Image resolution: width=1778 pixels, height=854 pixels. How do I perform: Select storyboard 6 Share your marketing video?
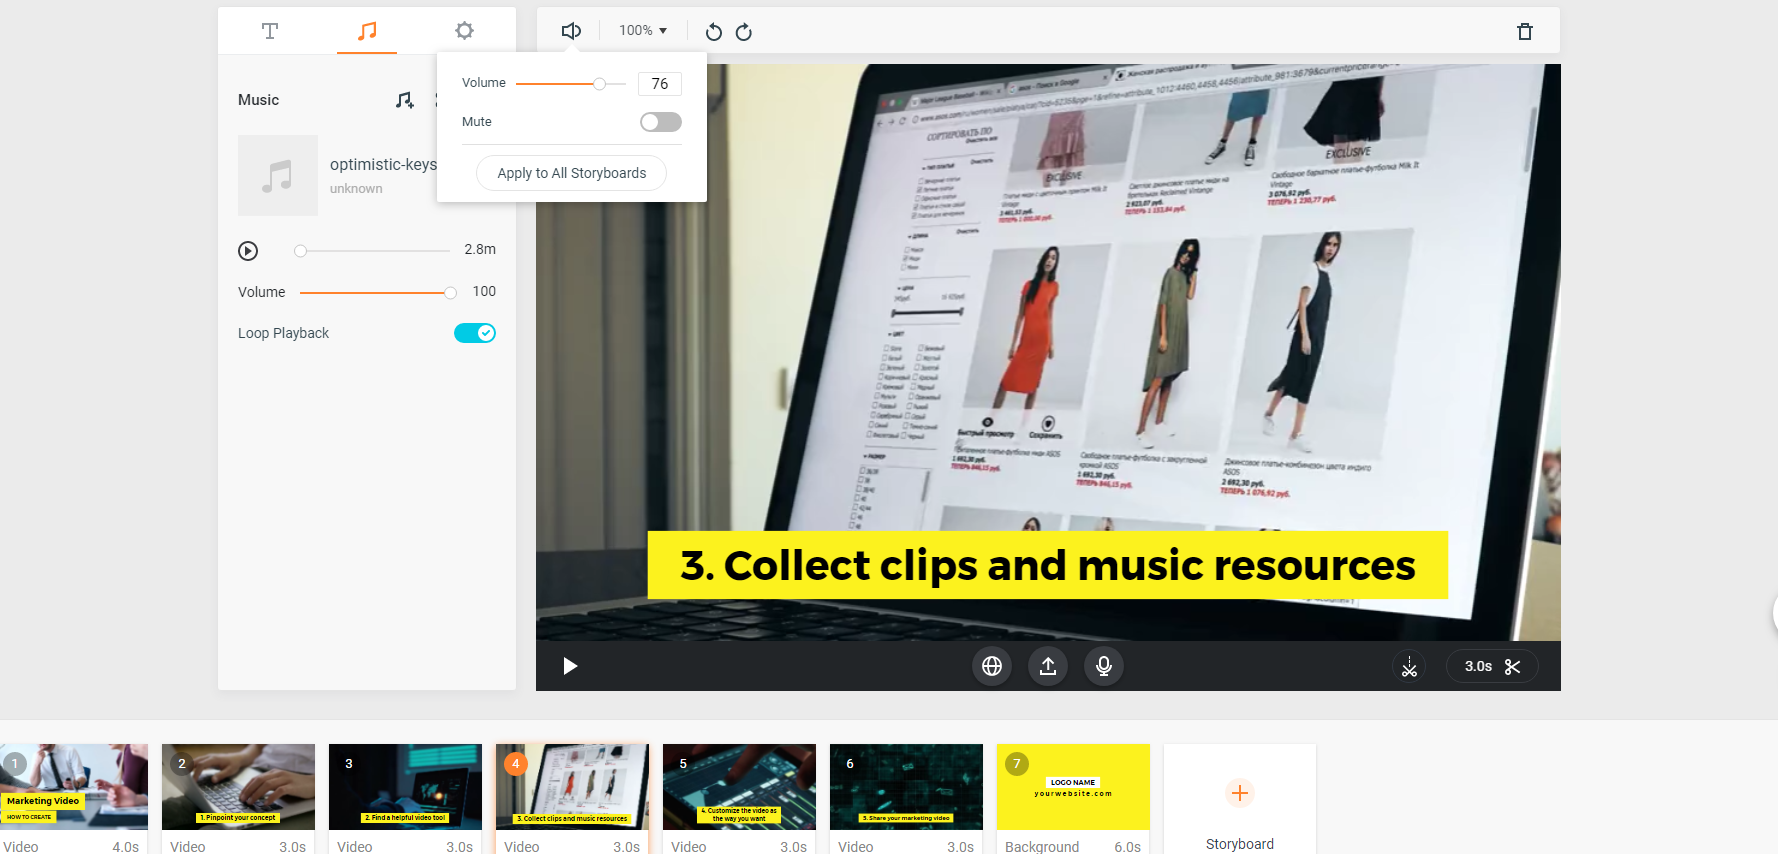[x=906, y=786]
